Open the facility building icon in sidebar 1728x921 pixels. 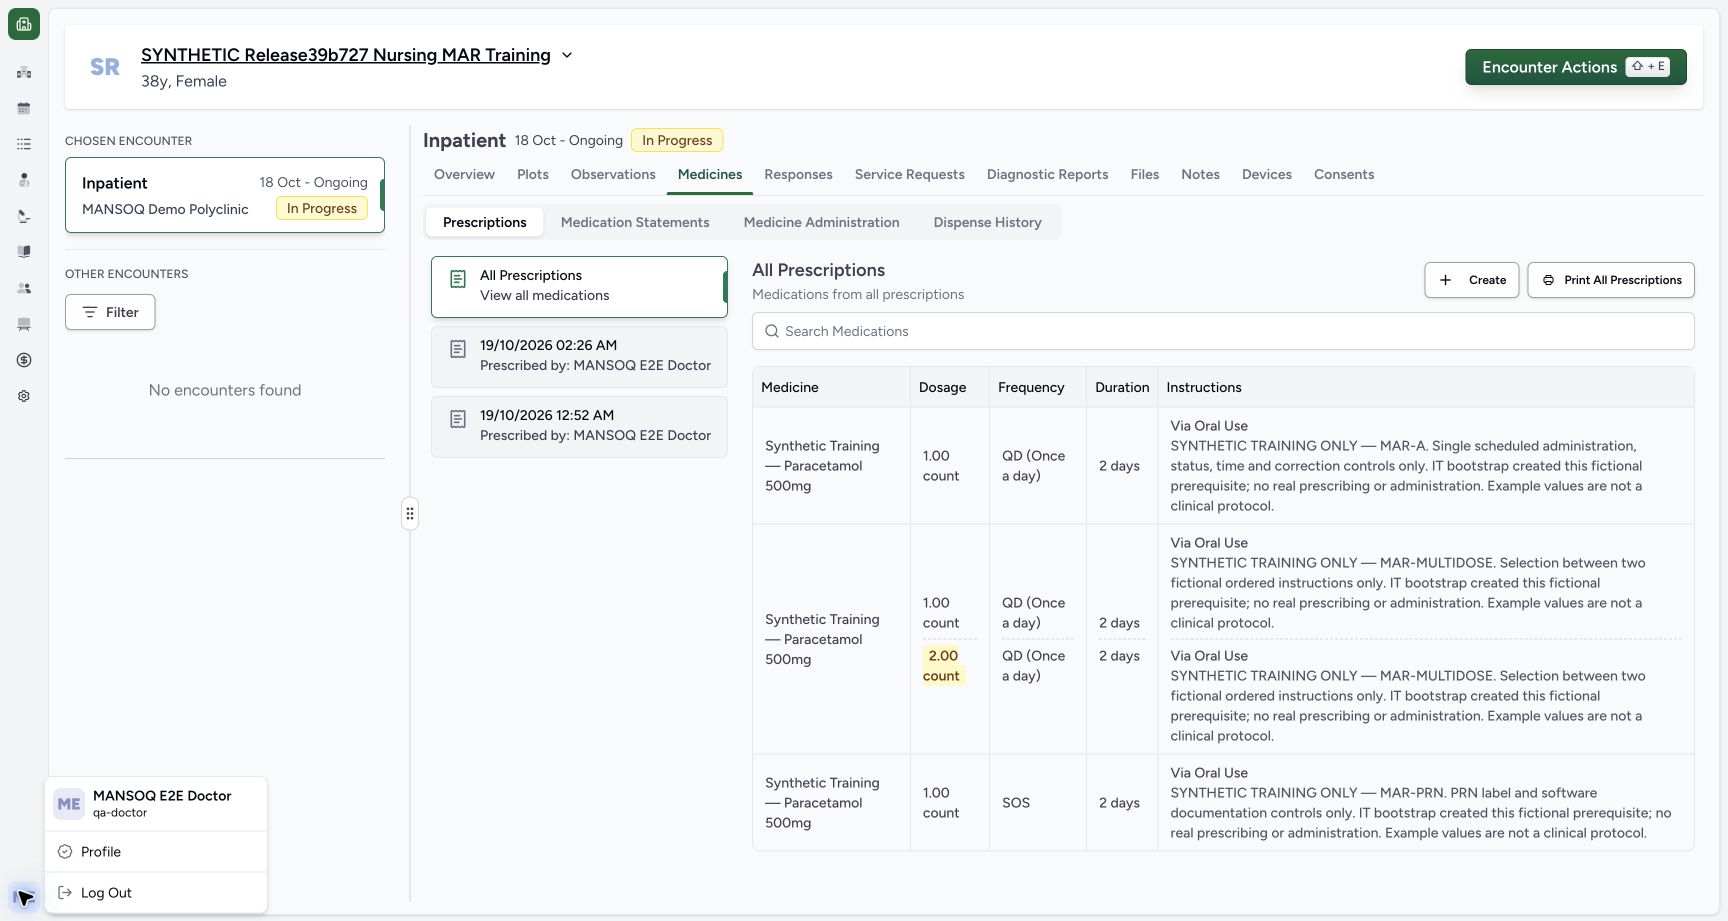click(x=24, y=72)
